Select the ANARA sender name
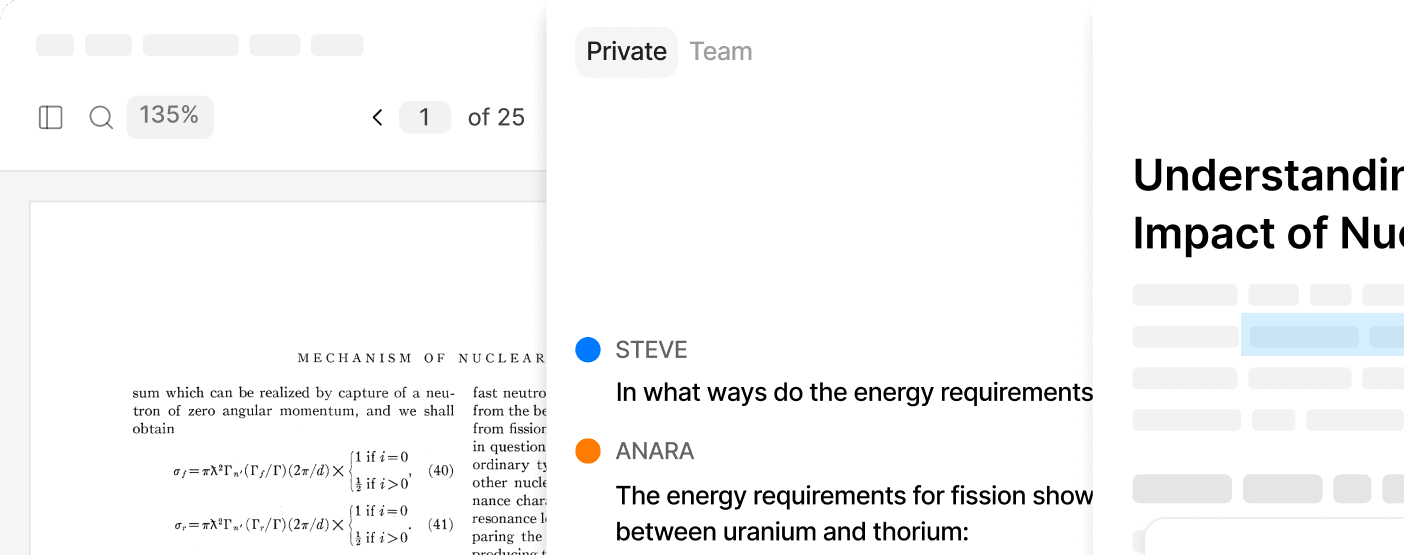1404x555 pixels. (x=655, y=451)
